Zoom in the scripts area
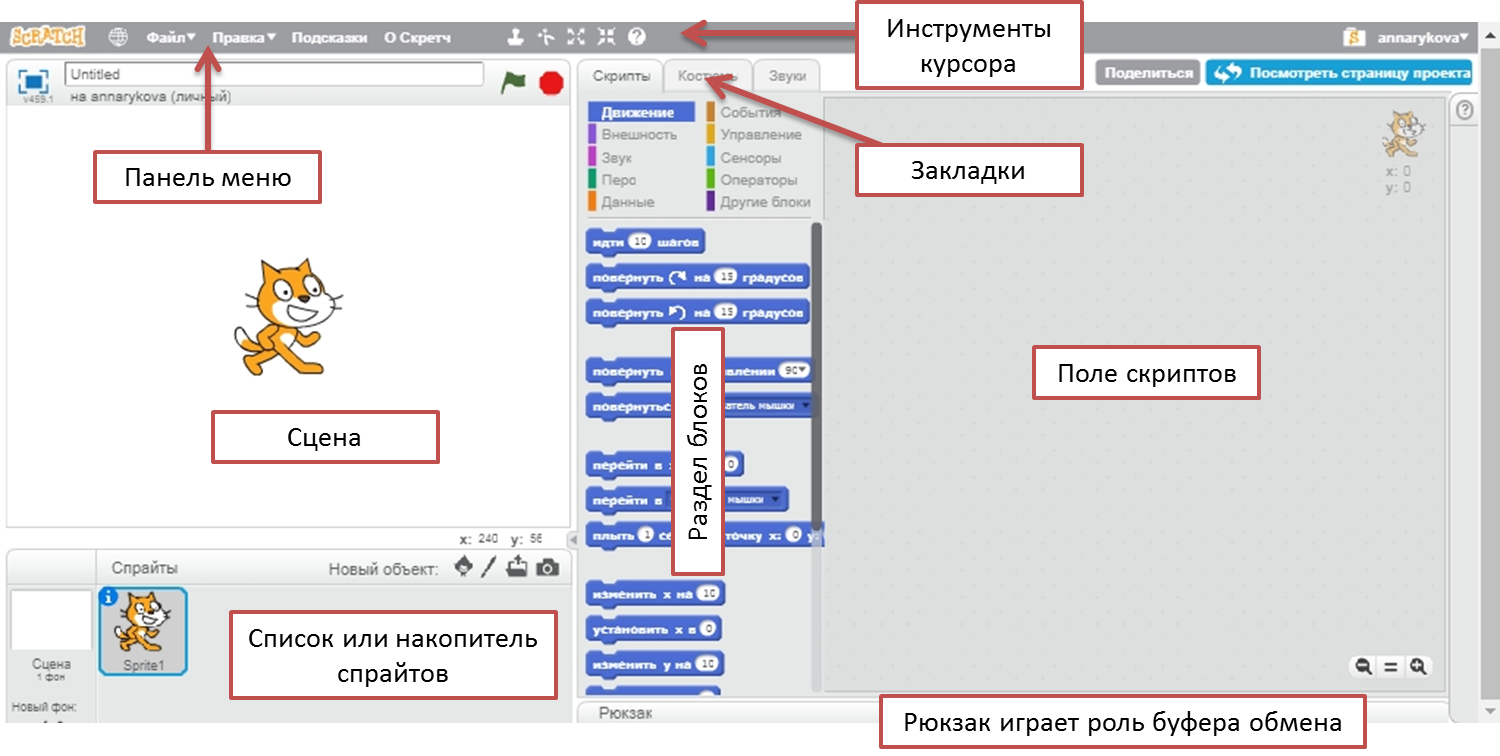The image size is (1500, 756). (x=1417, y=666)
